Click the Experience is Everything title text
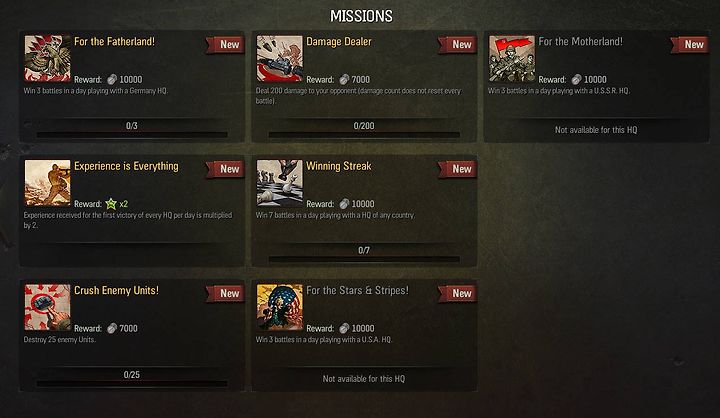 (x=126, y=166)
